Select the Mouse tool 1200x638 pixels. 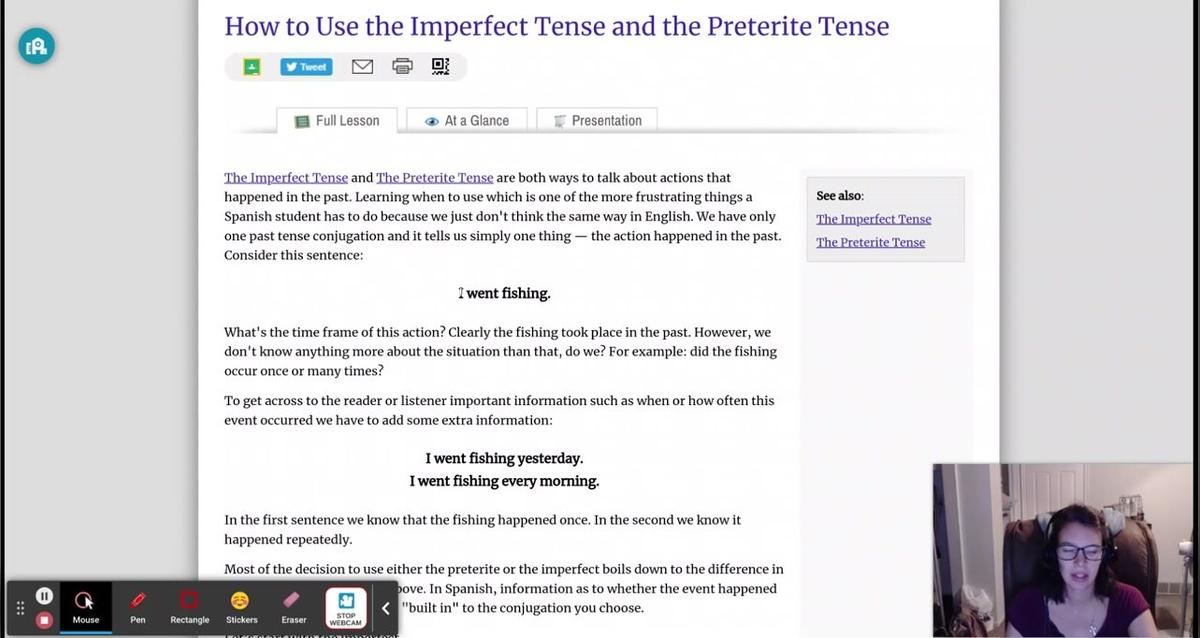(86, 608)
